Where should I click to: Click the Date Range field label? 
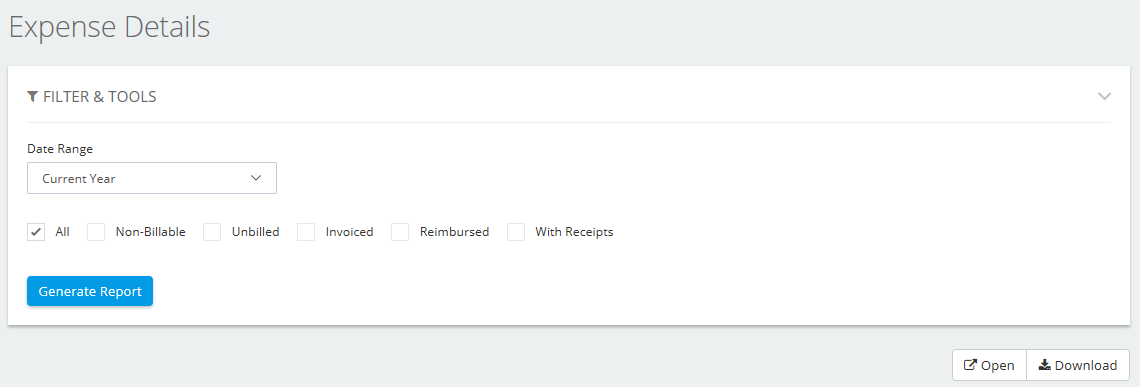(x=60, y=149)
